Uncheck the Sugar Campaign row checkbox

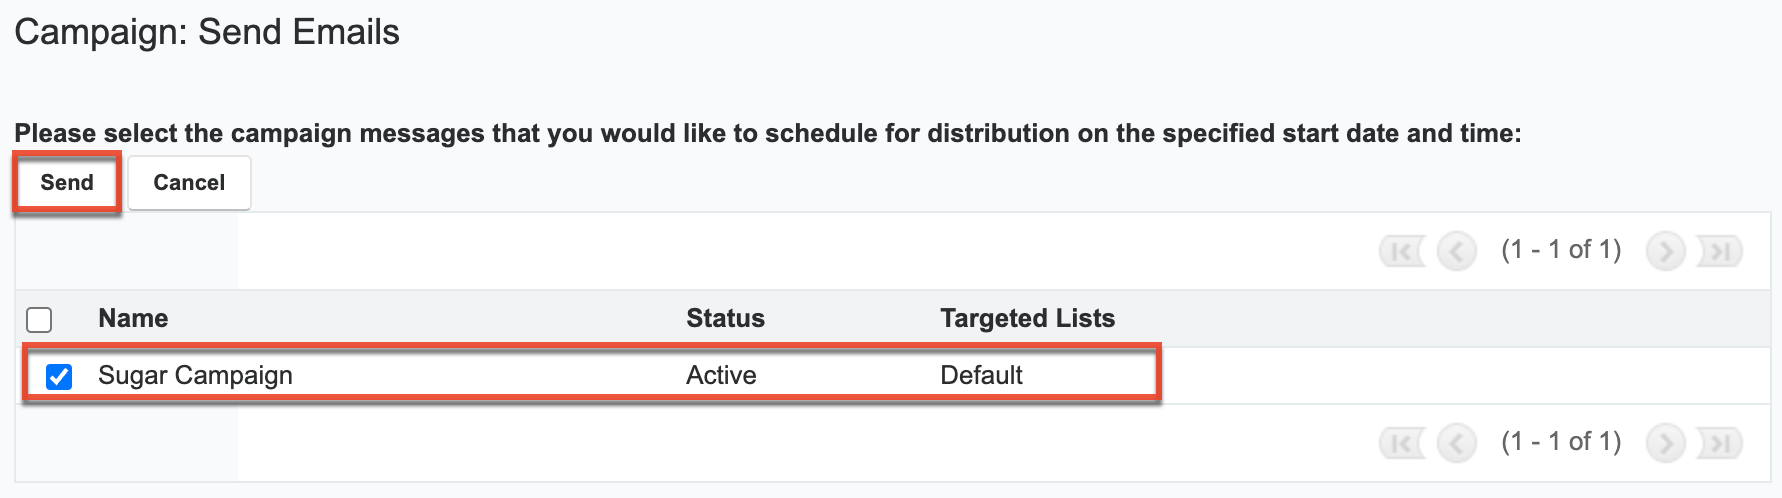click(x=59, y=376)
